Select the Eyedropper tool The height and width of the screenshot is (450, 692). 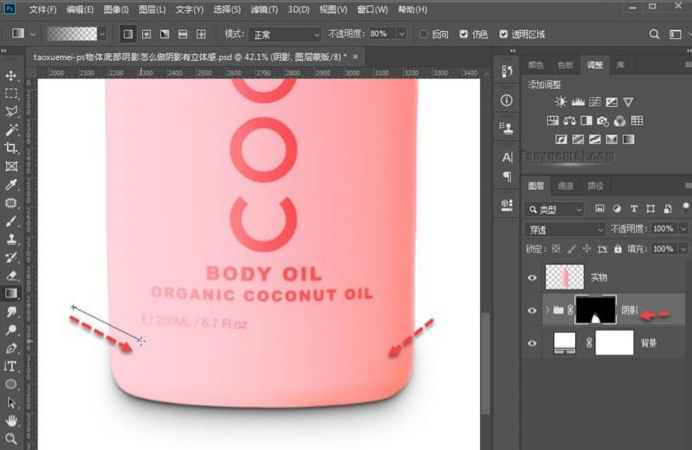11,184
